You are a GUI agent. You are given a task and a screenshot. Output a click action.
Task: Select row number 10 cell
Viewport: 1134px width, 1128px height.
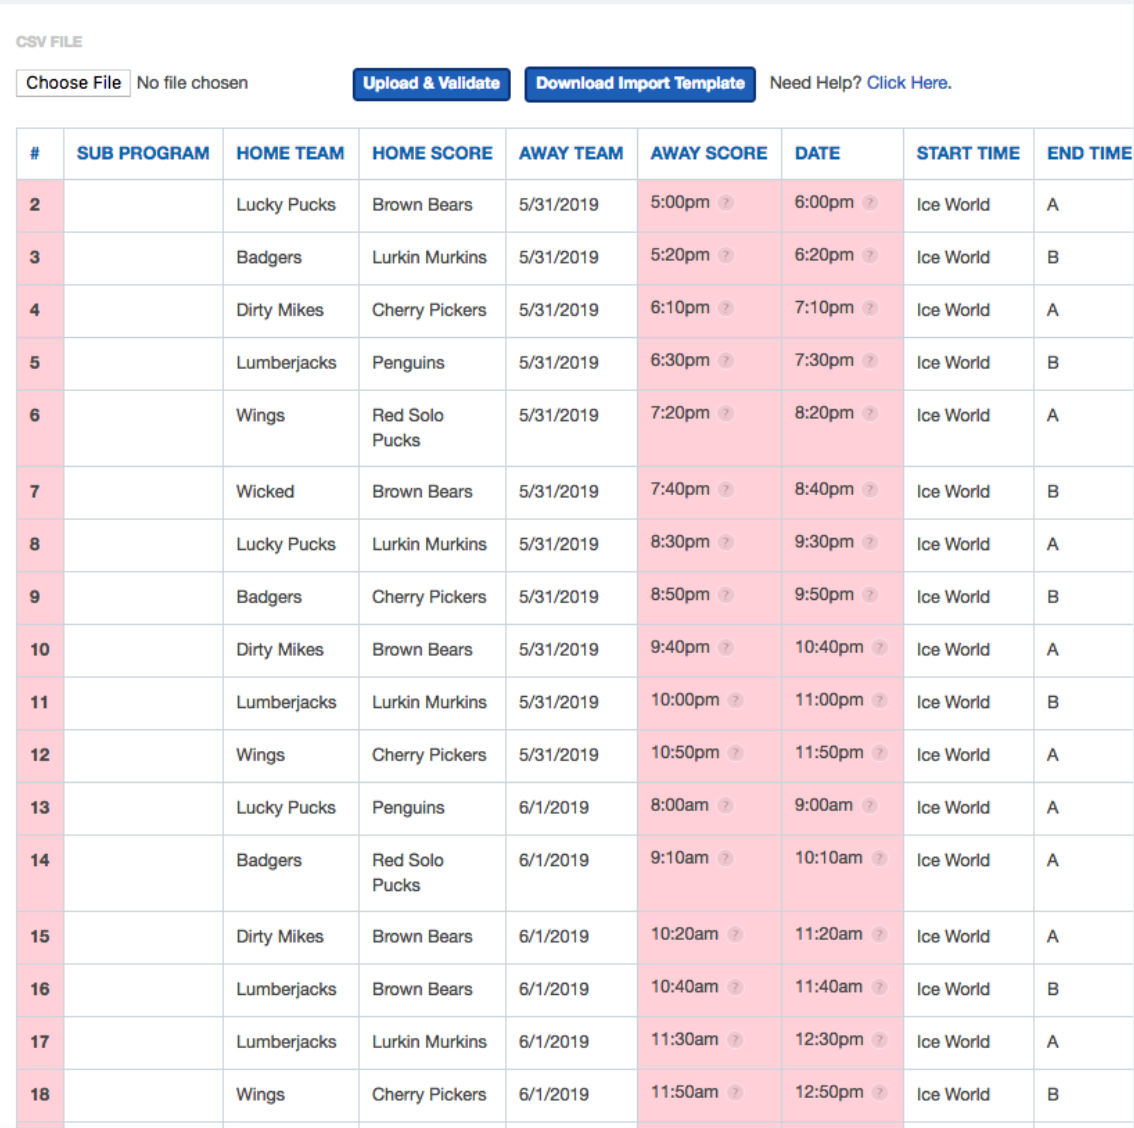click(x=40, y=650)
